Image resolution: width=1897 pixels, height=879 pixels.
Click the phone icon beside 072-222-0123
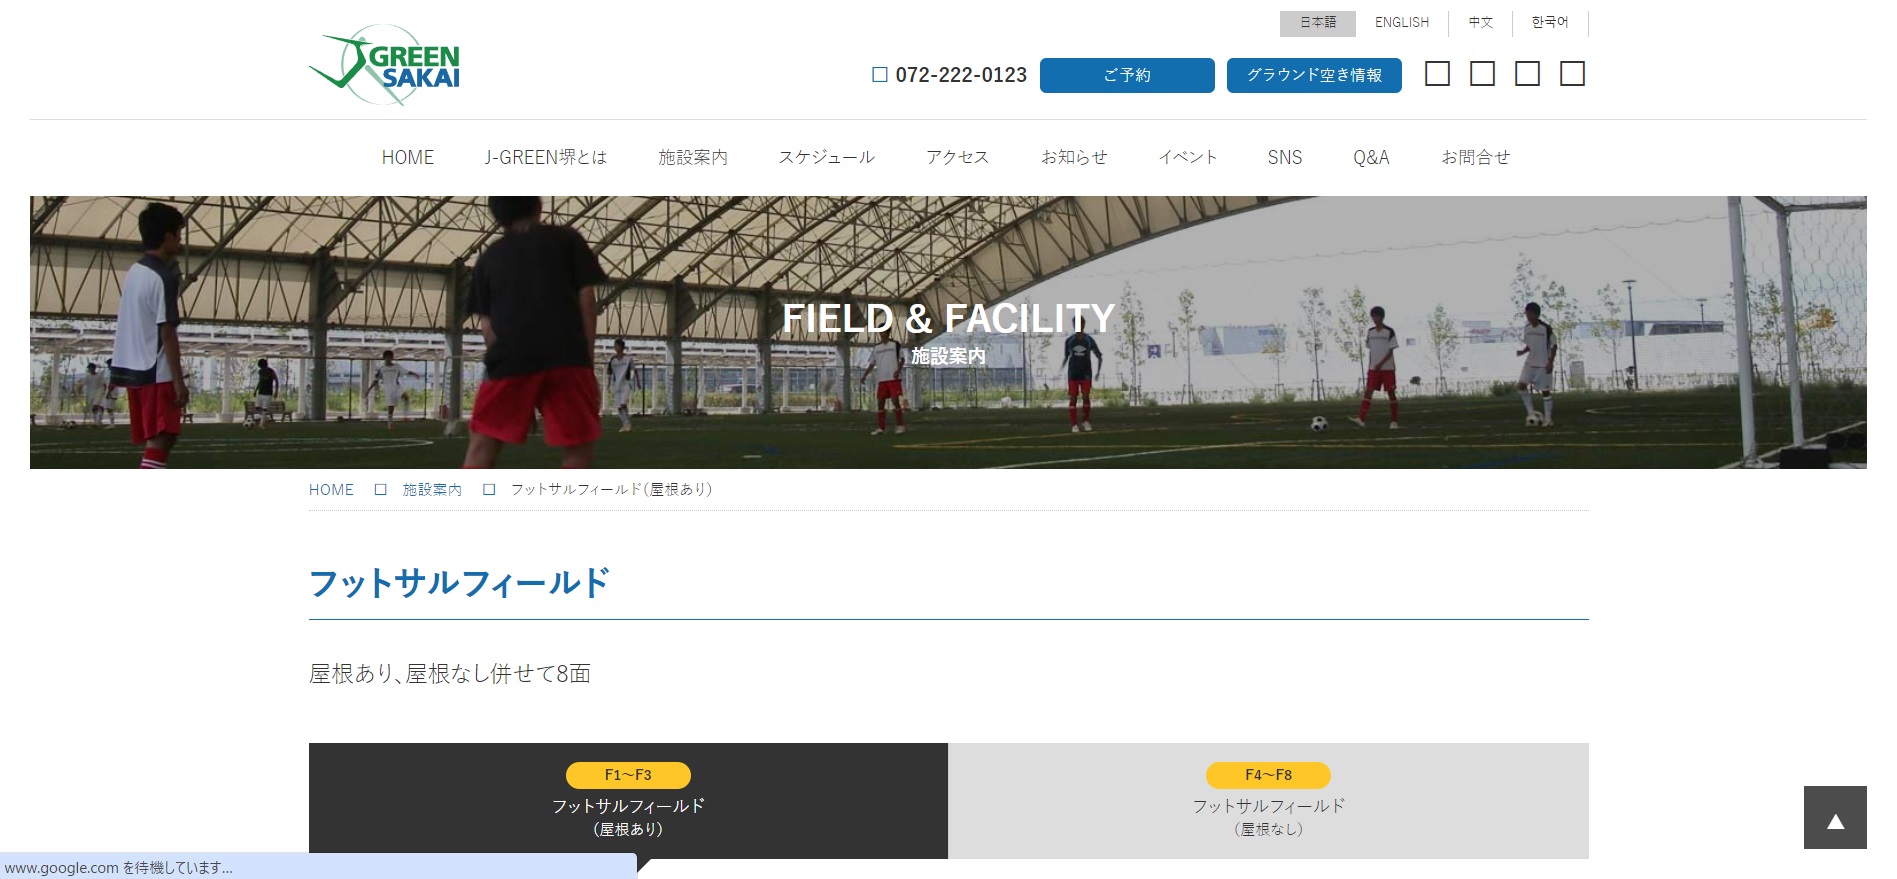(880, 75)
